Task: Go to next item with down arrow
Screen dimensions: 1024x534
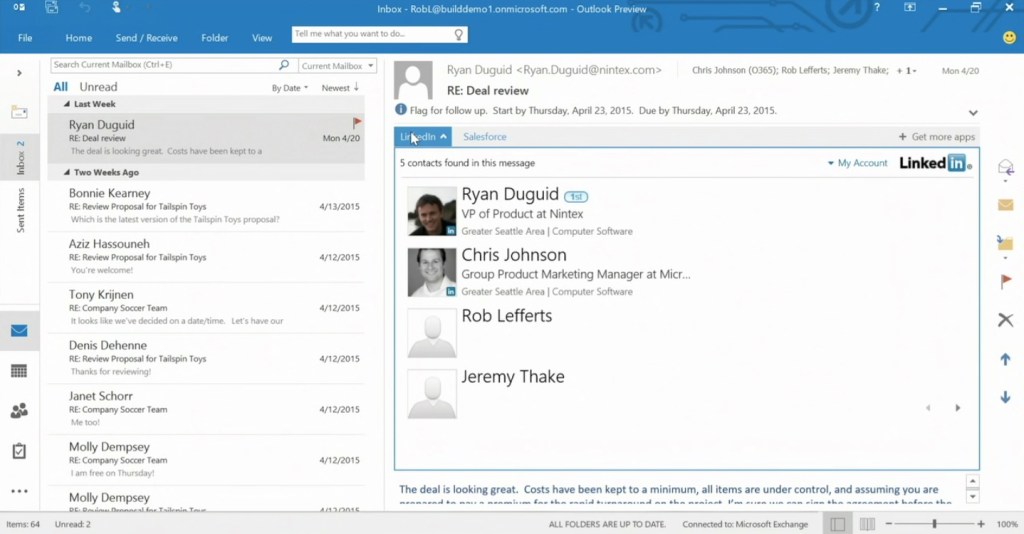Action: [1005, 397]
